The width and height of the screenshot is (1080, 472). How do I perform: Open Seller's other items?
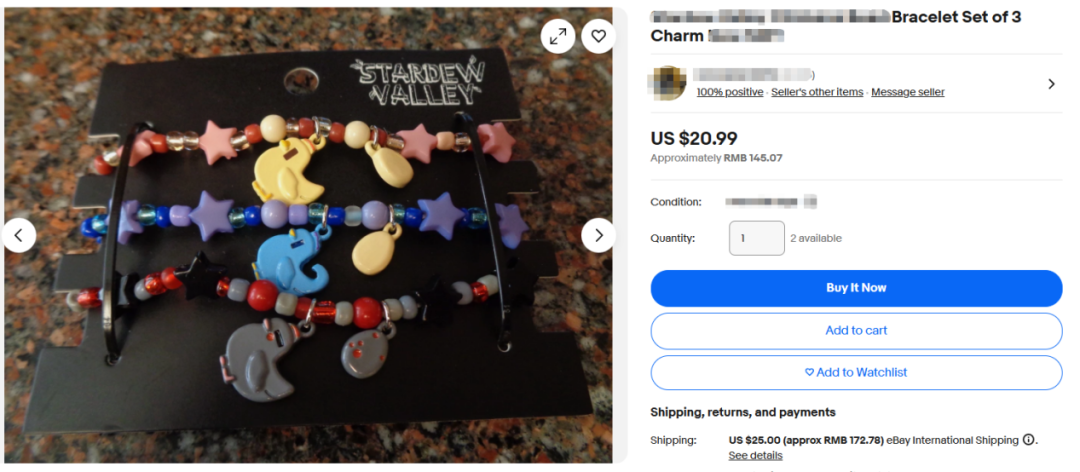[817, 92]
